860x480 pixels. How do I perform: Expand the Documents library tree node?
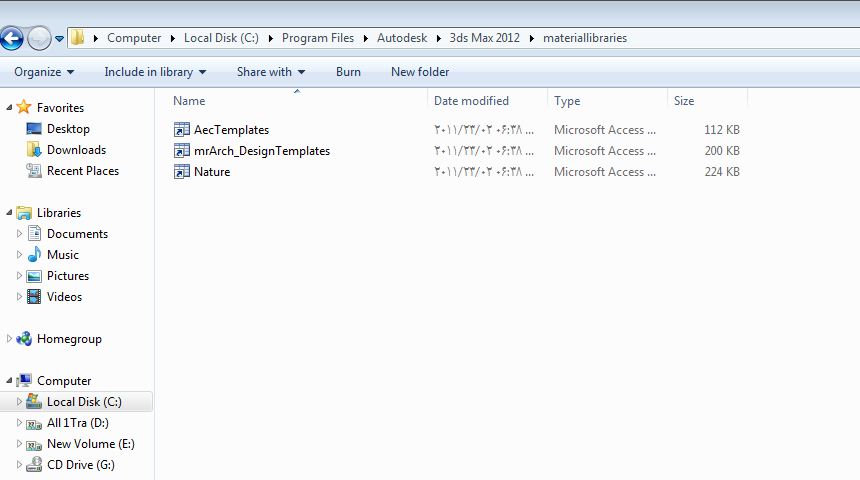[x=21, y=234]
